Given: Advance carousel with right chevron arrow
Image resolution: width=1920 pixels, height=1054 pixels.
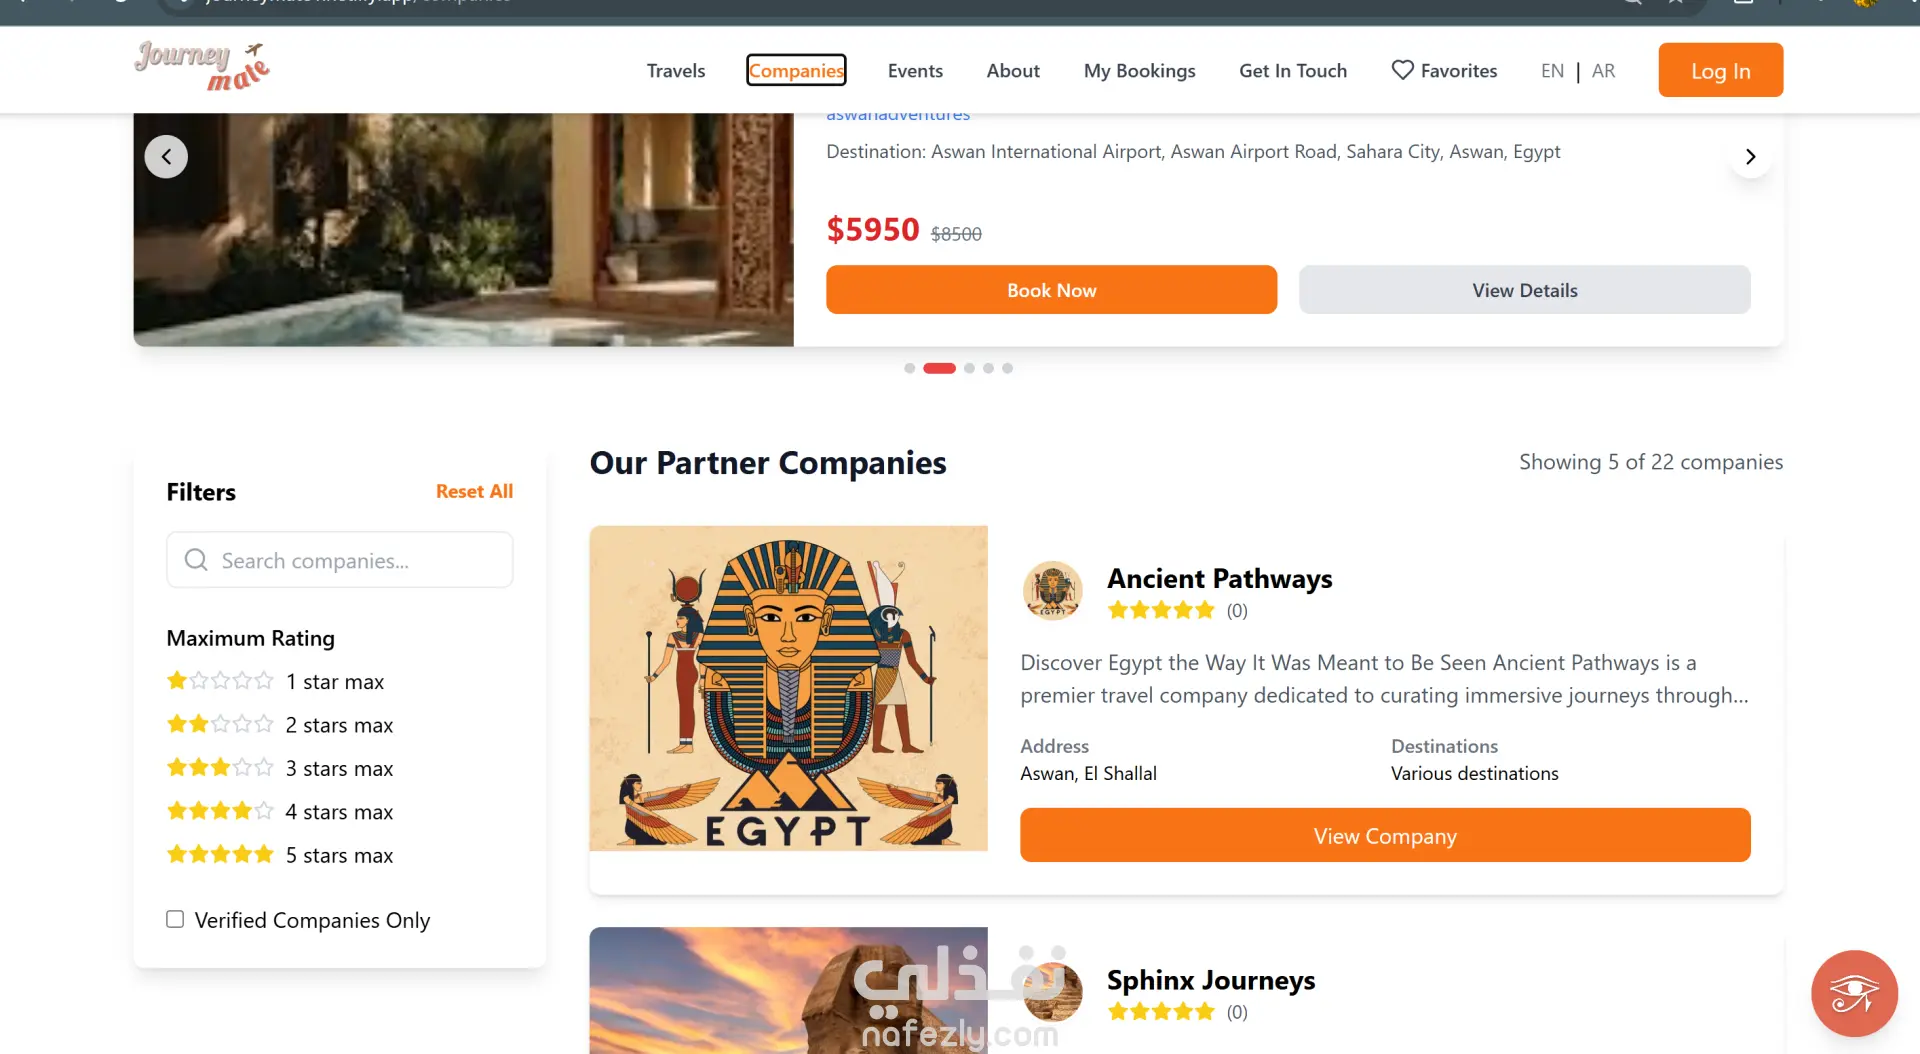Looking at the screenshot, I should 1750,156.
